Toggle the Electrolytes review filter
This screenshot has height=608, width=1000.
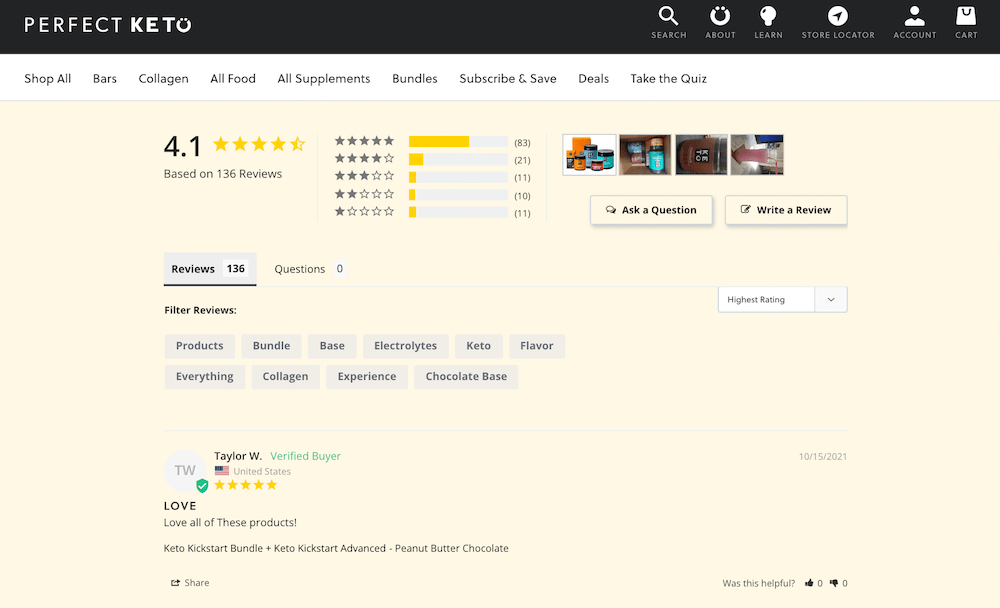point(406,346)
